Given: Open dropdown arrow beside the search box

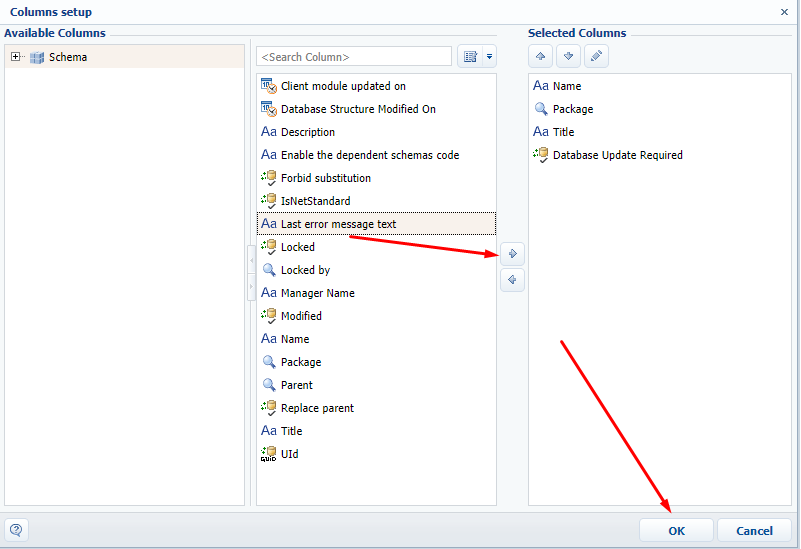Looking at the screenshot, I should (x=489, y=57).
